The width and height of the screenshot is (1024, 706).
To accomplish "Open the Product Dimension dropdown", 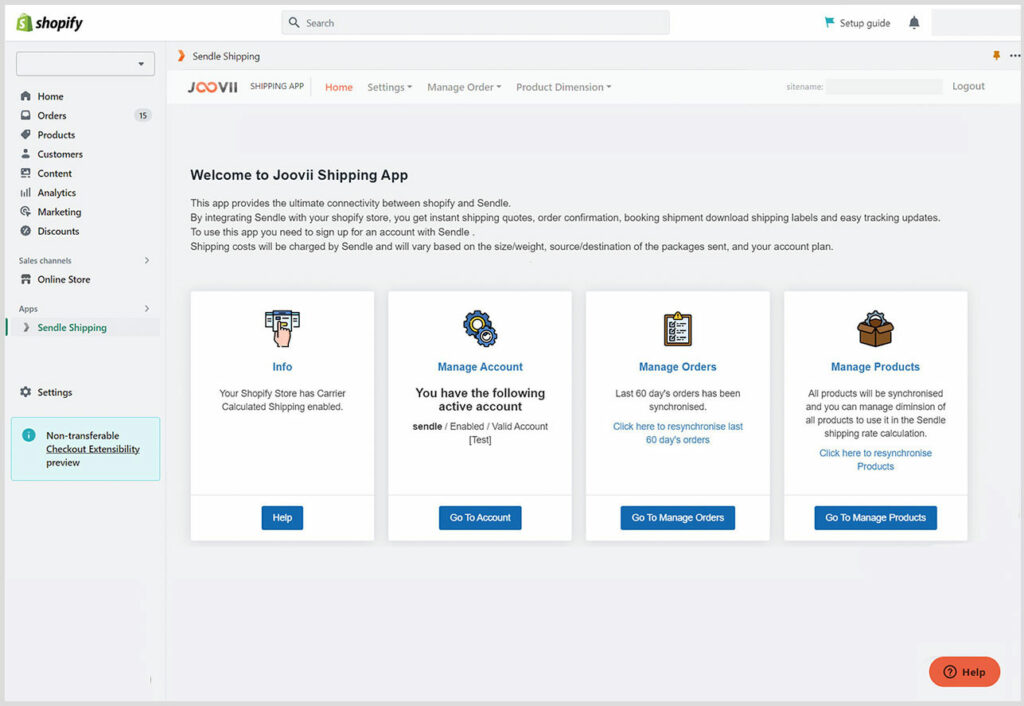I will [x=564, y=87].
